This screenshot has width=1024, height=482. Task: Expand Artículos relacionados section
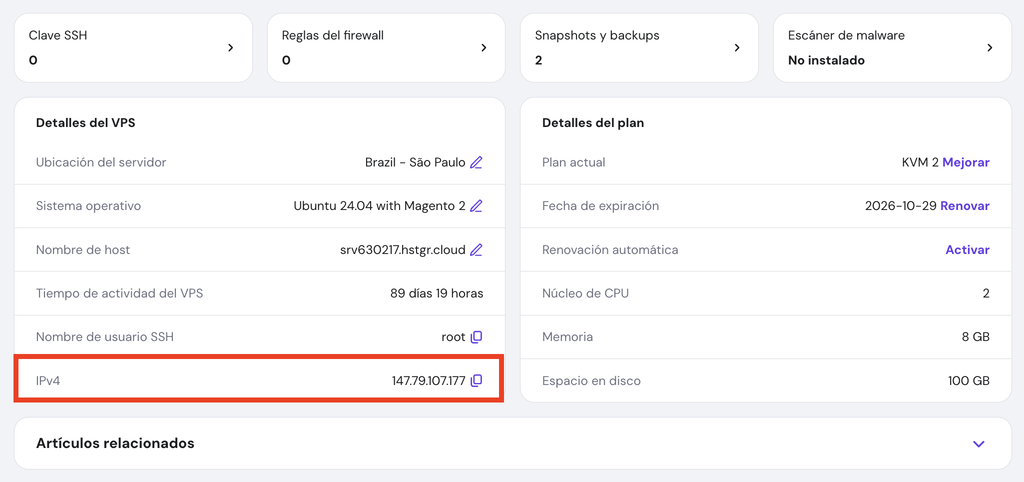tap(979, 444)
